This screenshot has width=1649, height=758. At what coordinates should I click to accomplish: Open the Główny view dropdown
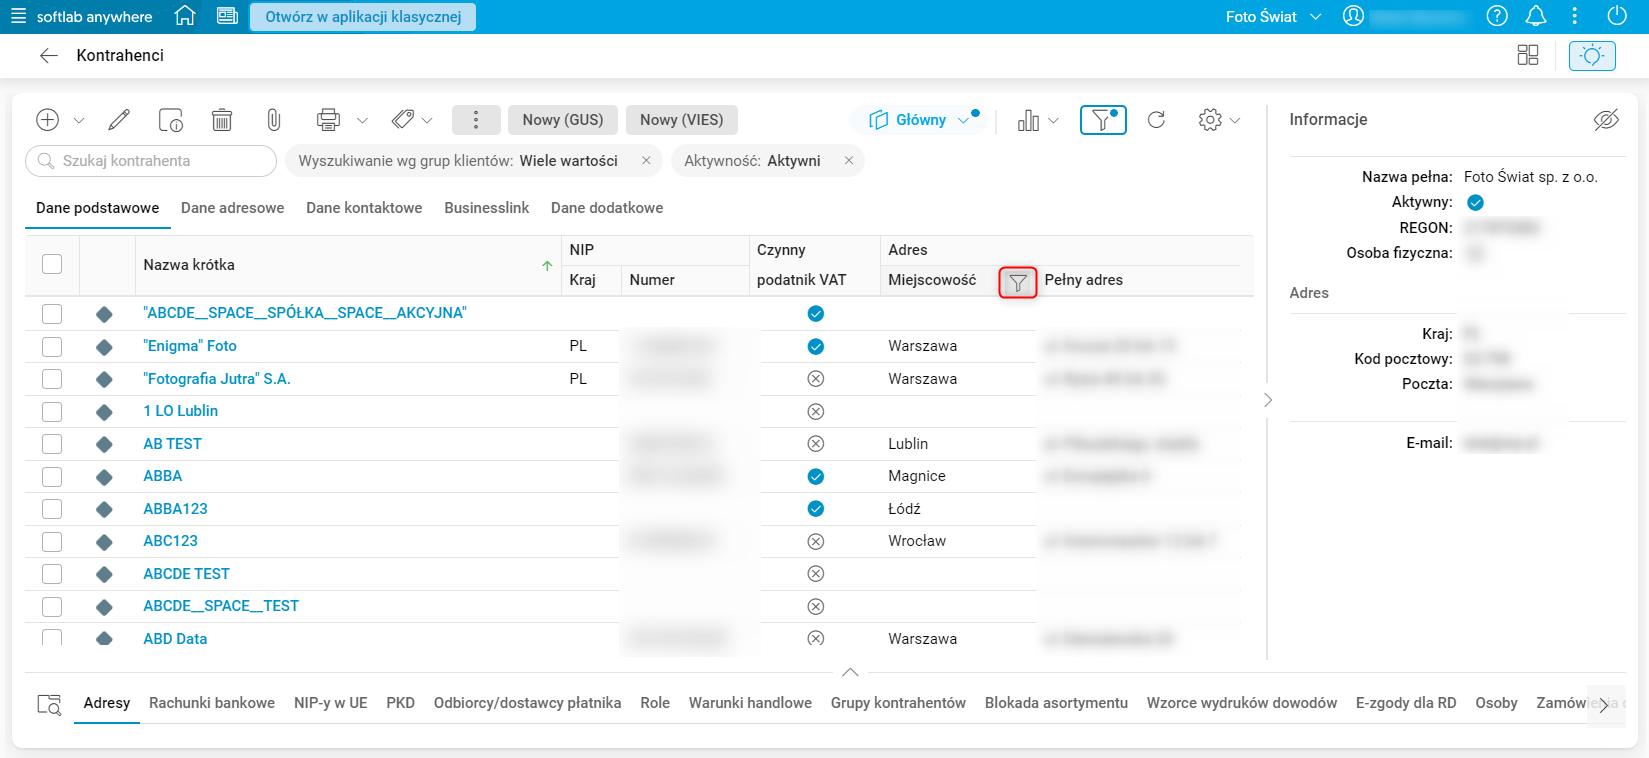(x=919, y=120)
